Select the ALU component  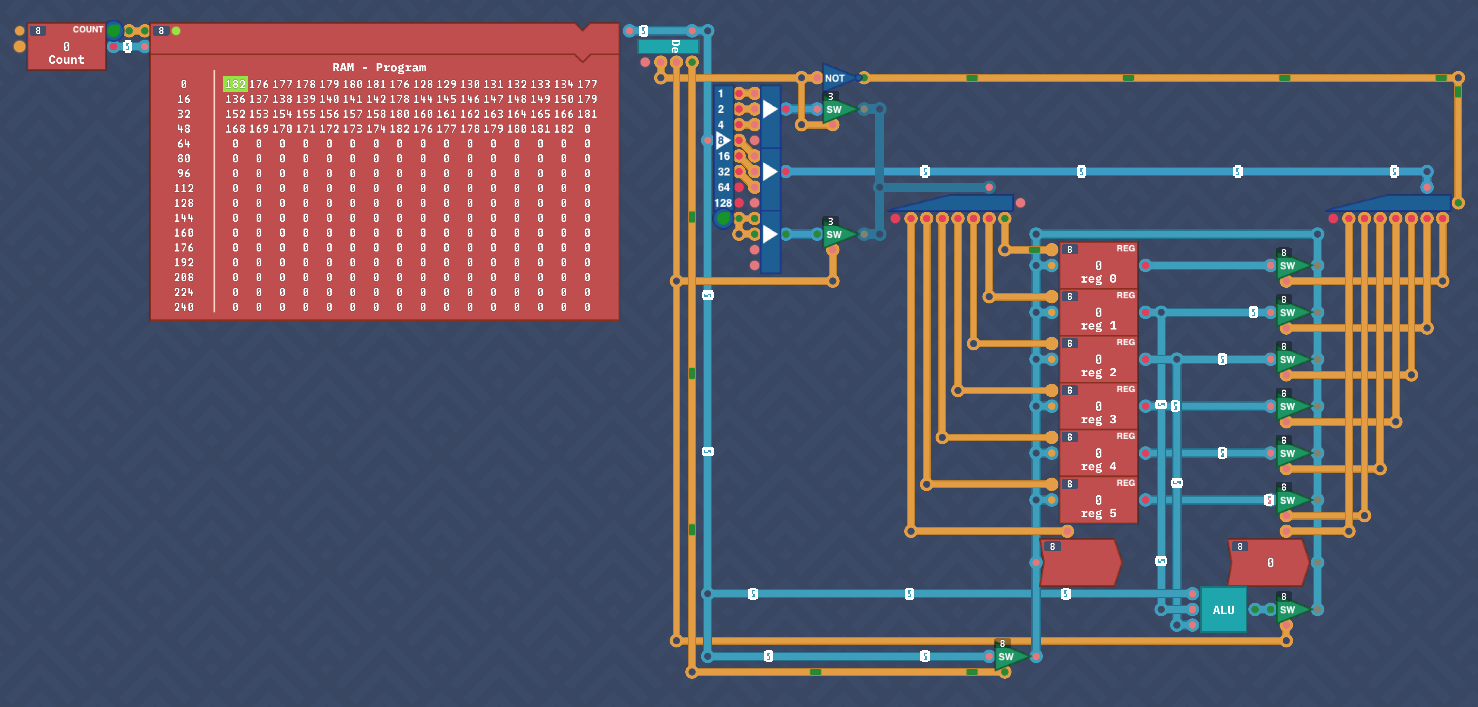click(1223, 609)
